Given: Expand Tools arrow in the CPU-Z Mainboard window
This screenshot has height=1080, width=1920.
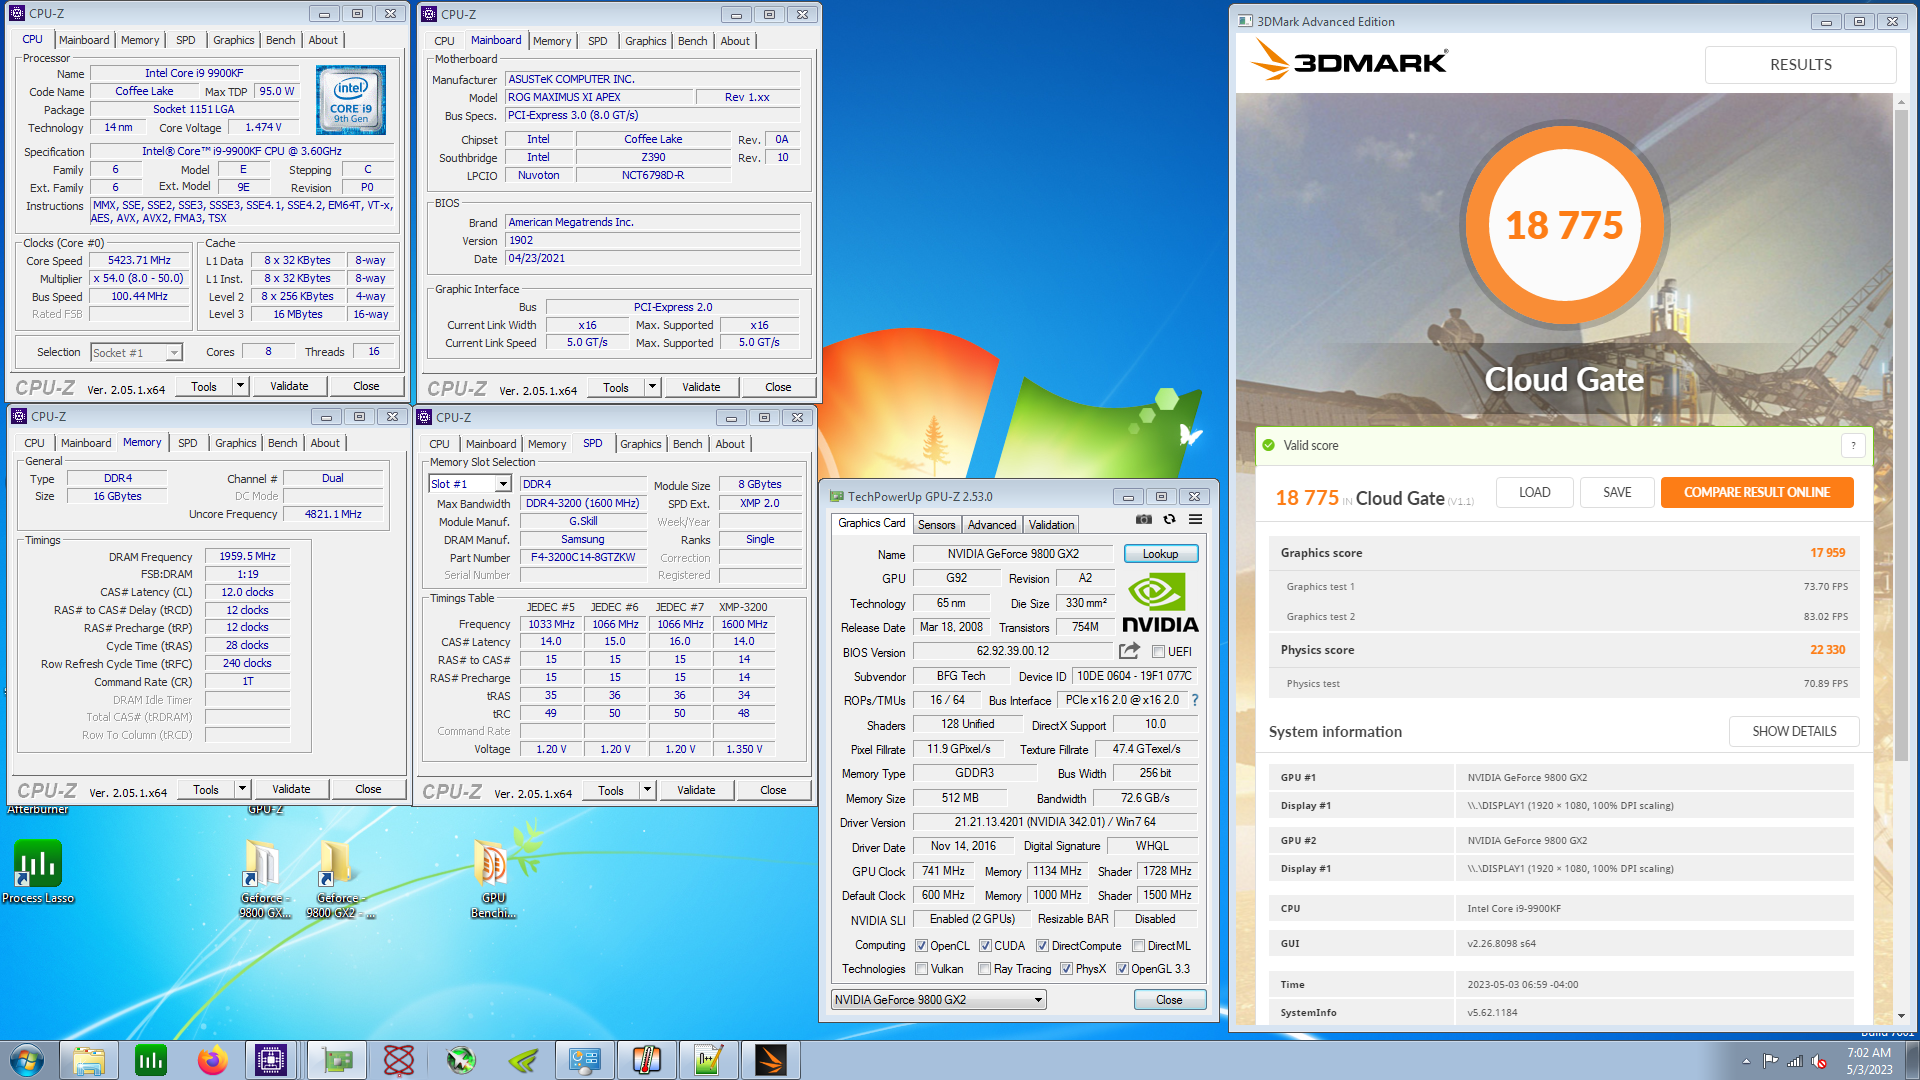Looking at the screenshot, I should (x=652, y=387).
